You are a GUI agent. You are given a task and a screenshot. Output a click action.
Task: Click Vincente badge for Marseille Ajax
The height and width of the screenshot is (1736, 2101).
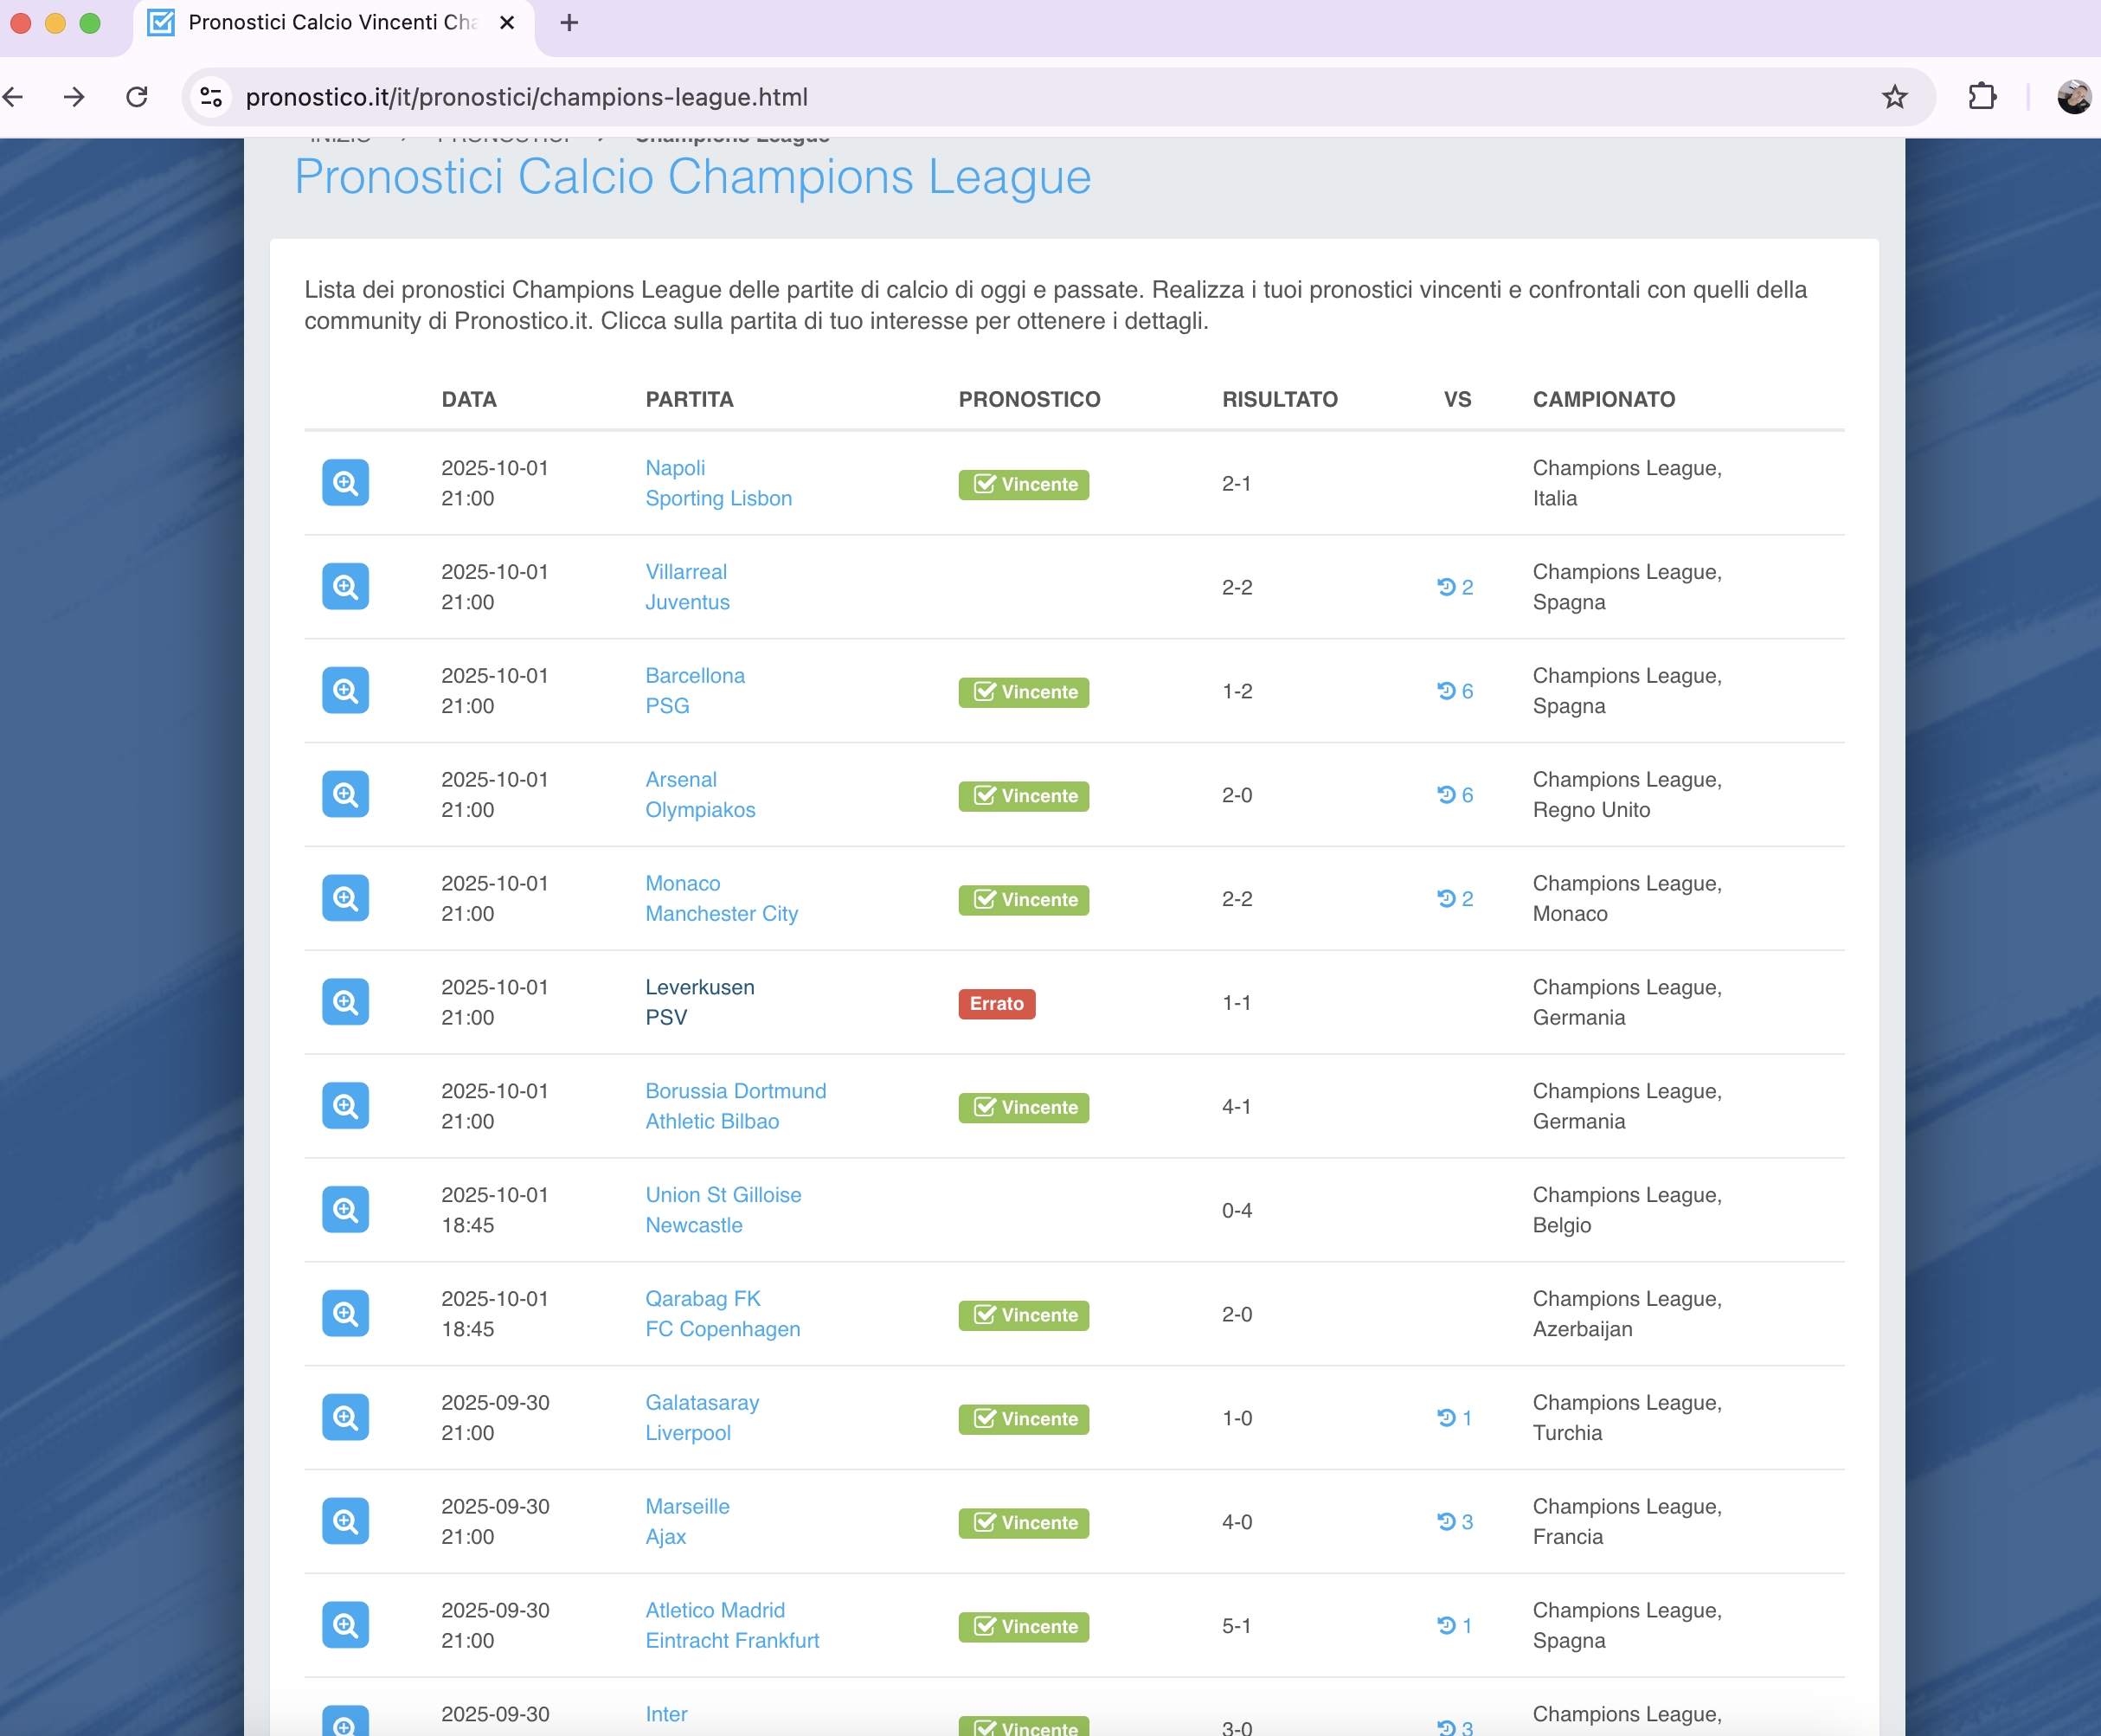pyautogui.click(x=1023, y=1522)
